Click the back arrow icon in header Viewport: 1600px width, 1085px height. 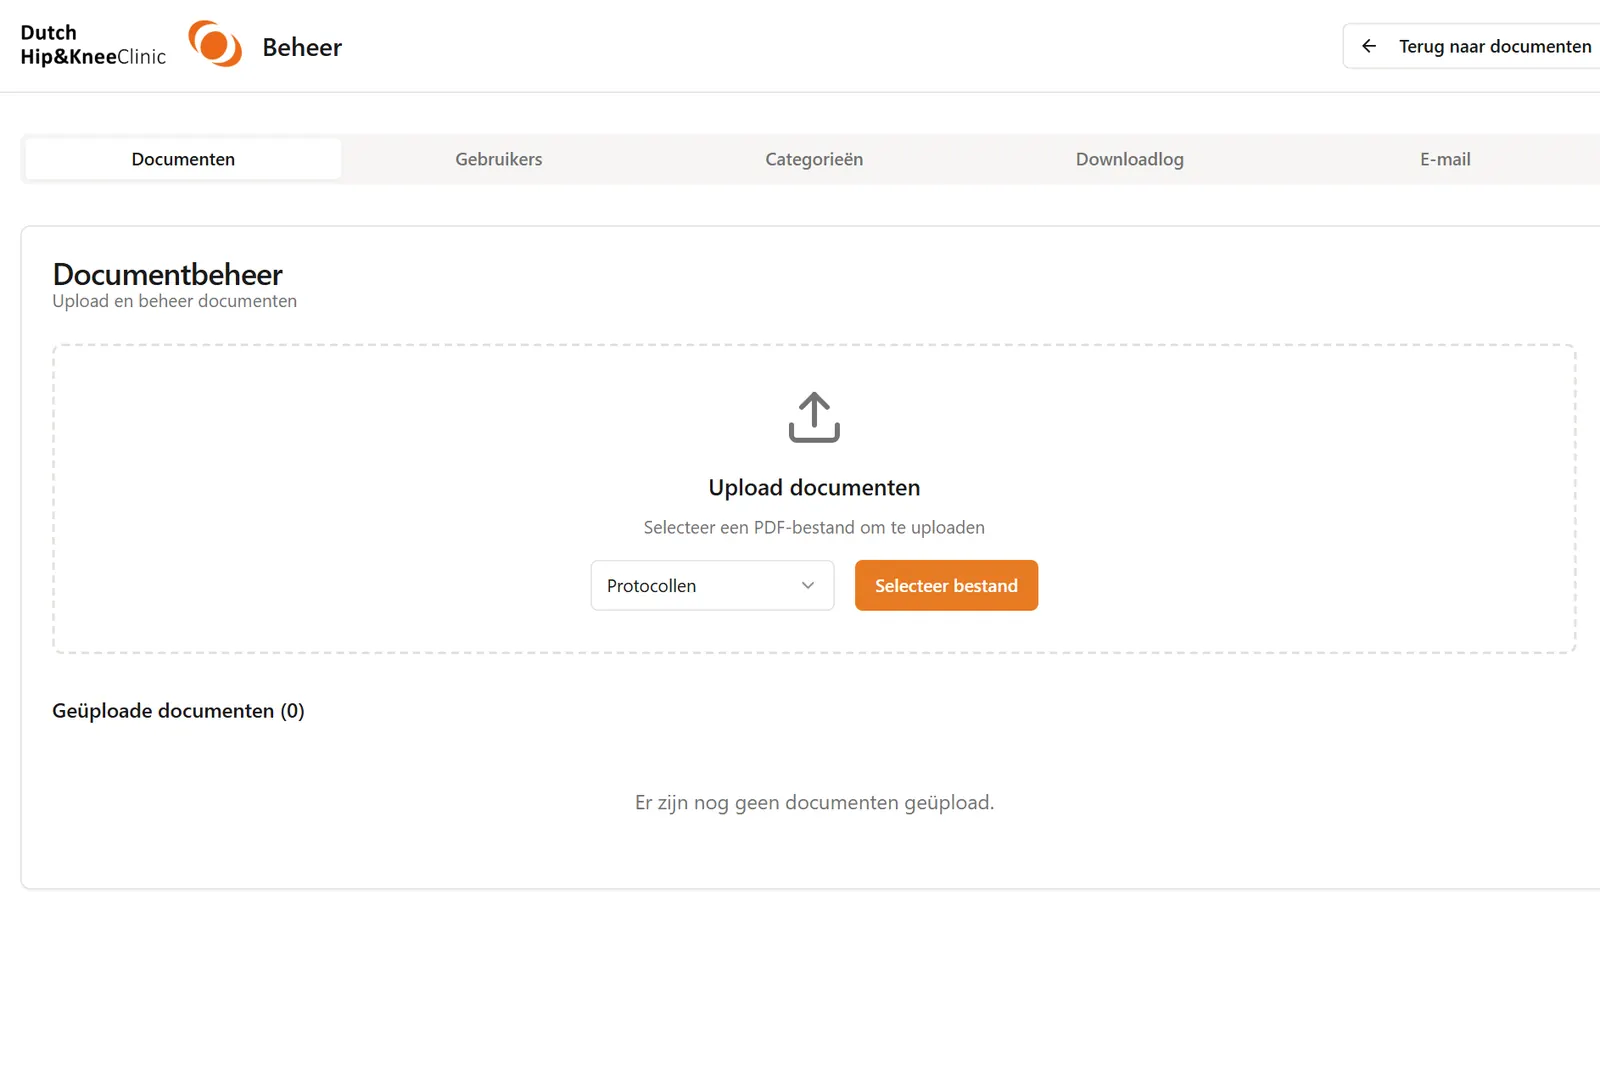point(1369,46)
